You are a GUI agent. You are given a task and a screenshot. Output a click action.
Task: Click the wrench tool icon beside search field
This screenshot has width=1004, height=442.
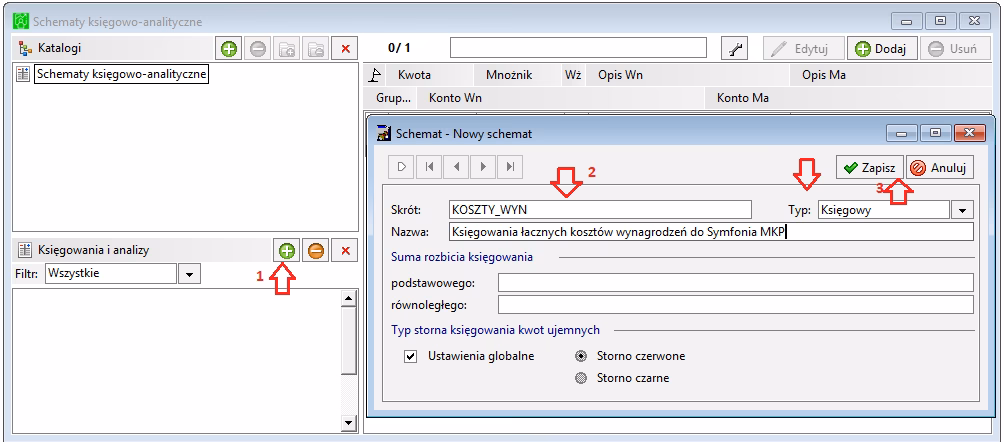coord(735,48)
